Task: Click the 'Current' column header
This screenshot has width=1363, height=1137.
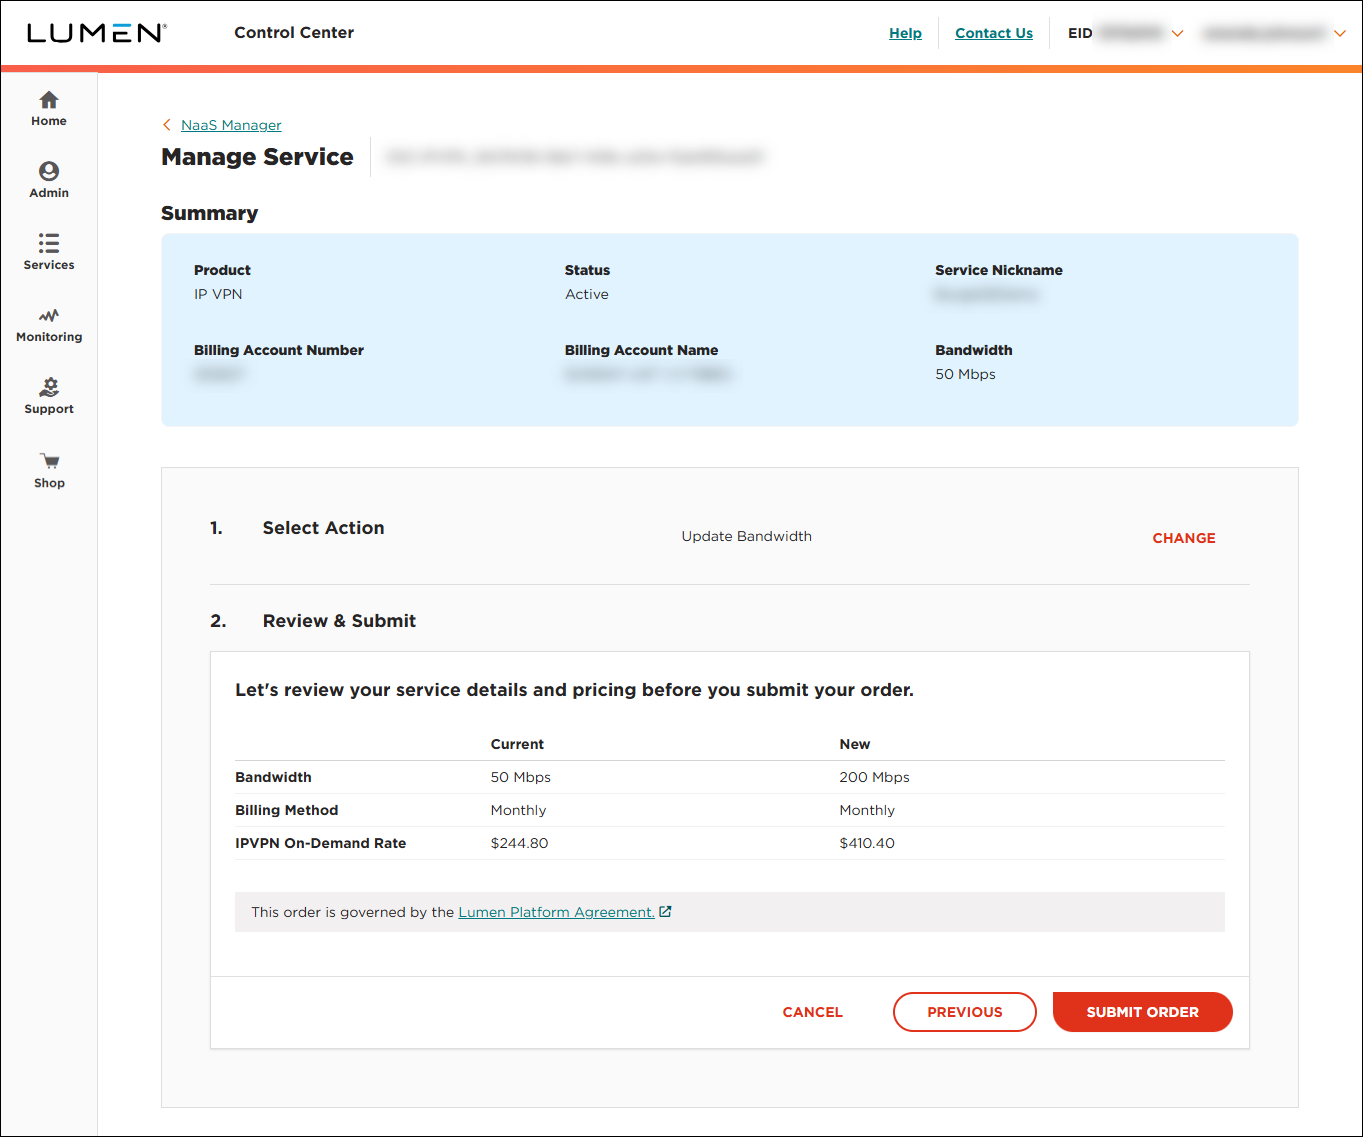Action: (x=517, y=744)
